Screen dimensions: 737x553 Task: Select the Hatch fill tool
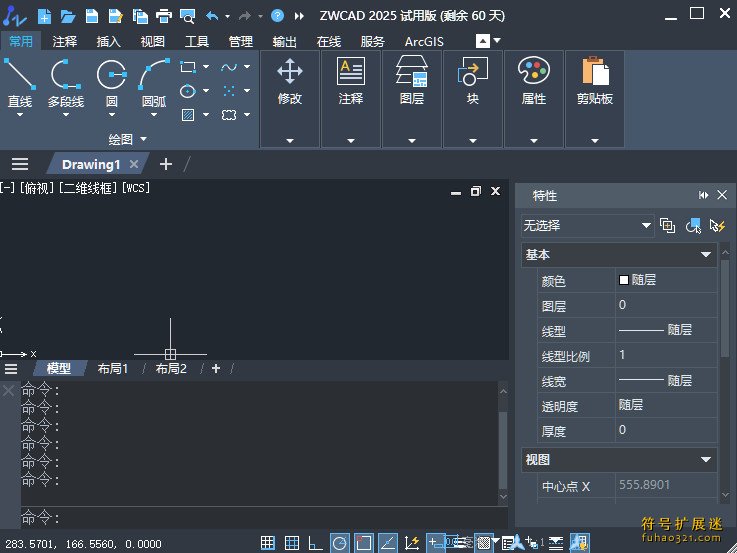(x=188, y=115)
